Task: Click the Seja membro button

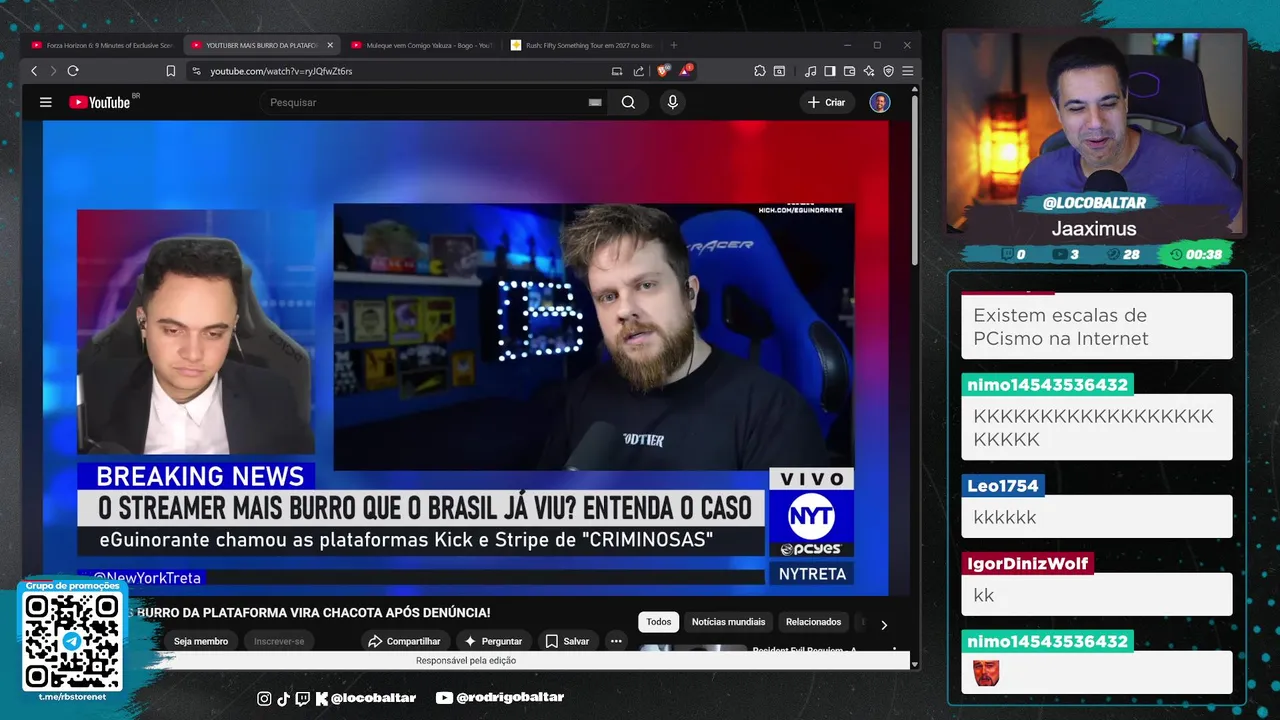Action: 201,641
